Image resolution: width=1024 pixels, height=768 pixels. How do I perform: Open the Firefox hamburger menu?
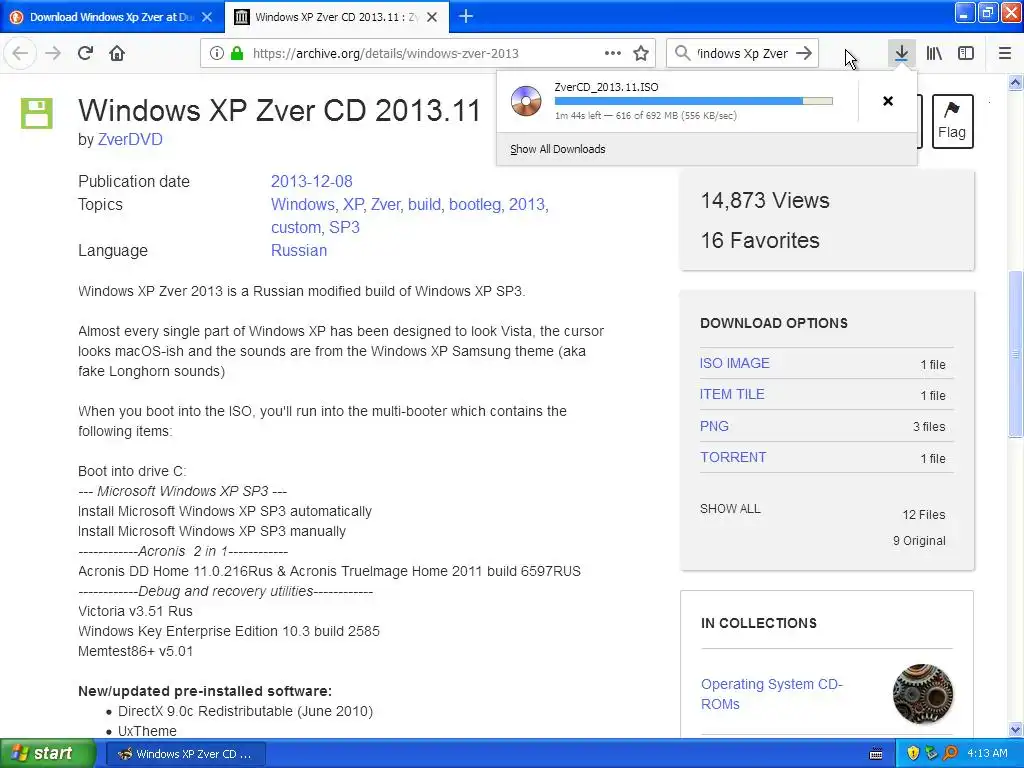[x=1005, y=53]
